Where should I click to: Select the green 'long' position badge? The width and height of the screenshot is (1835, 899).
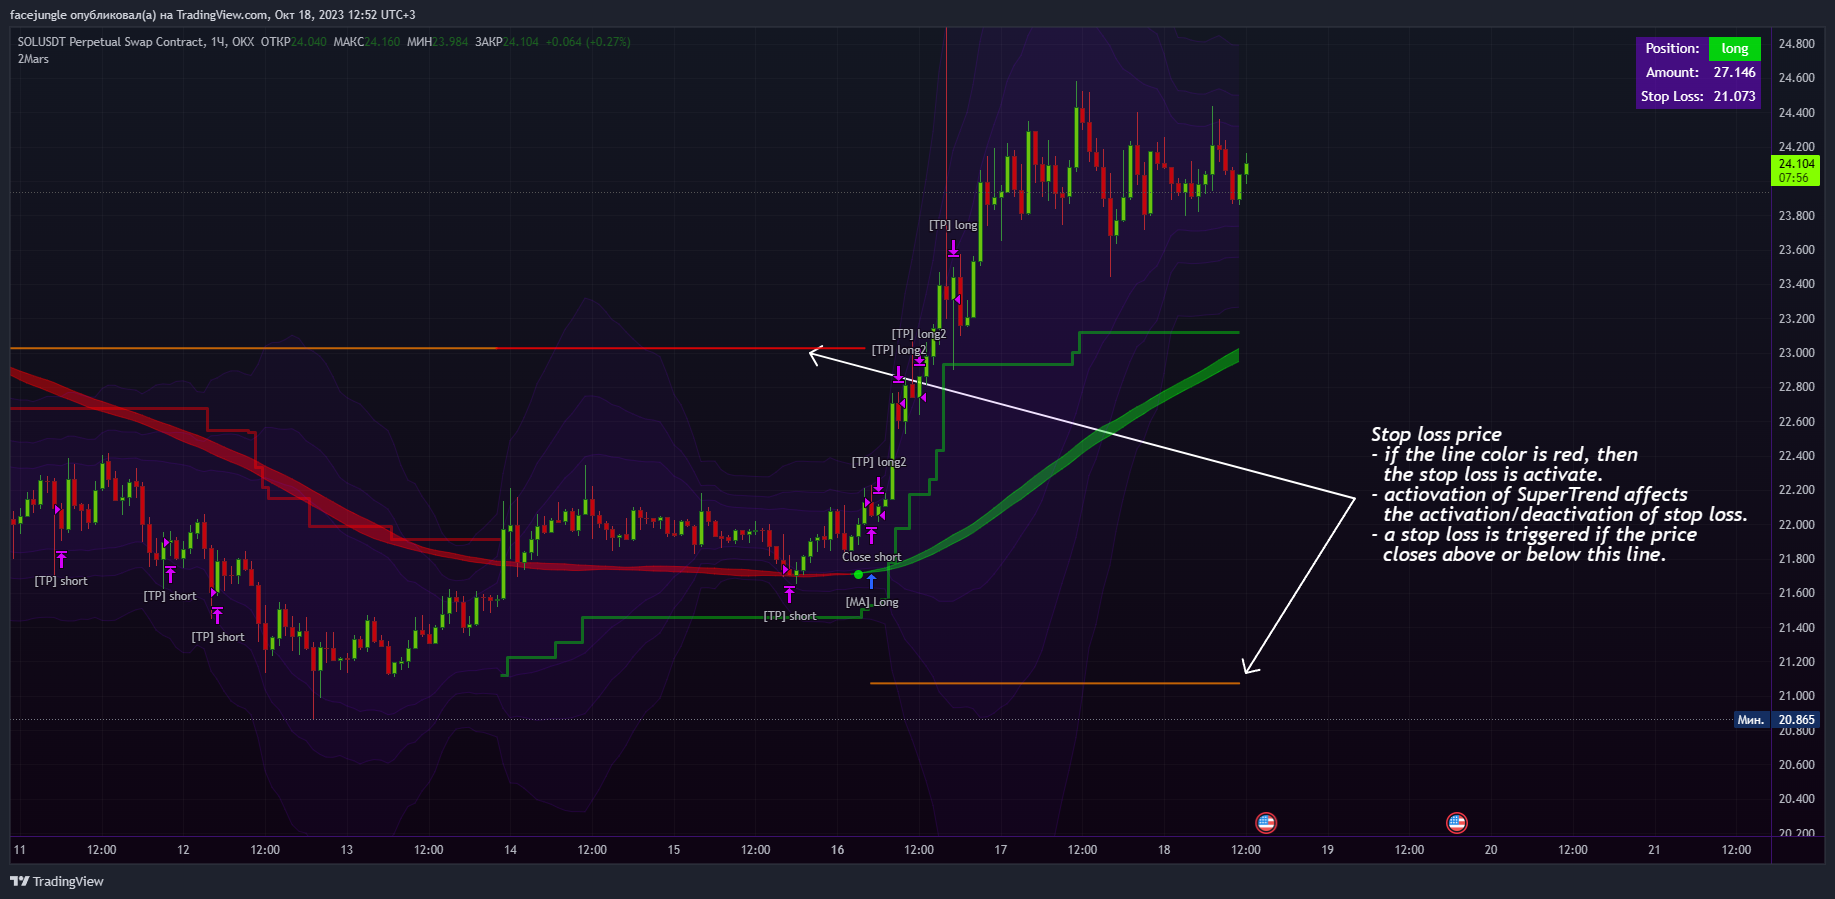[x=1735, y=48]
